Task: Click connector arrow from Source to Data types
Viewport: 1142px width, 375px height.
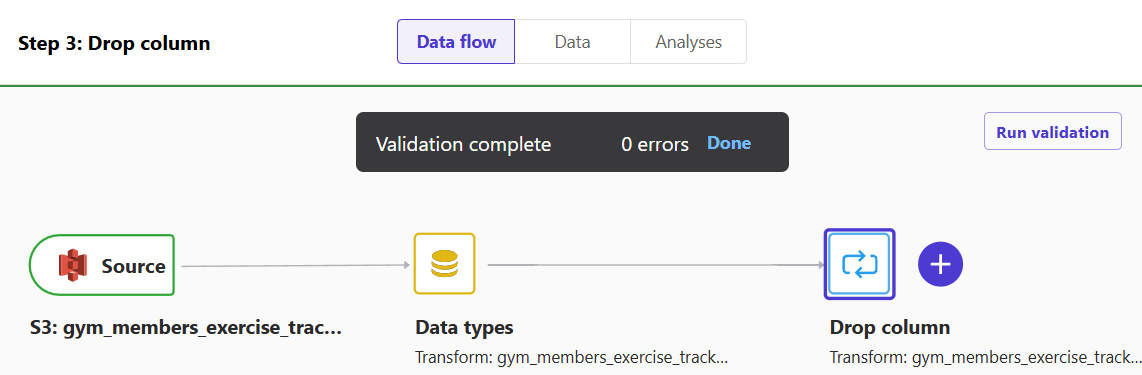Action: (x=296, y=265)
